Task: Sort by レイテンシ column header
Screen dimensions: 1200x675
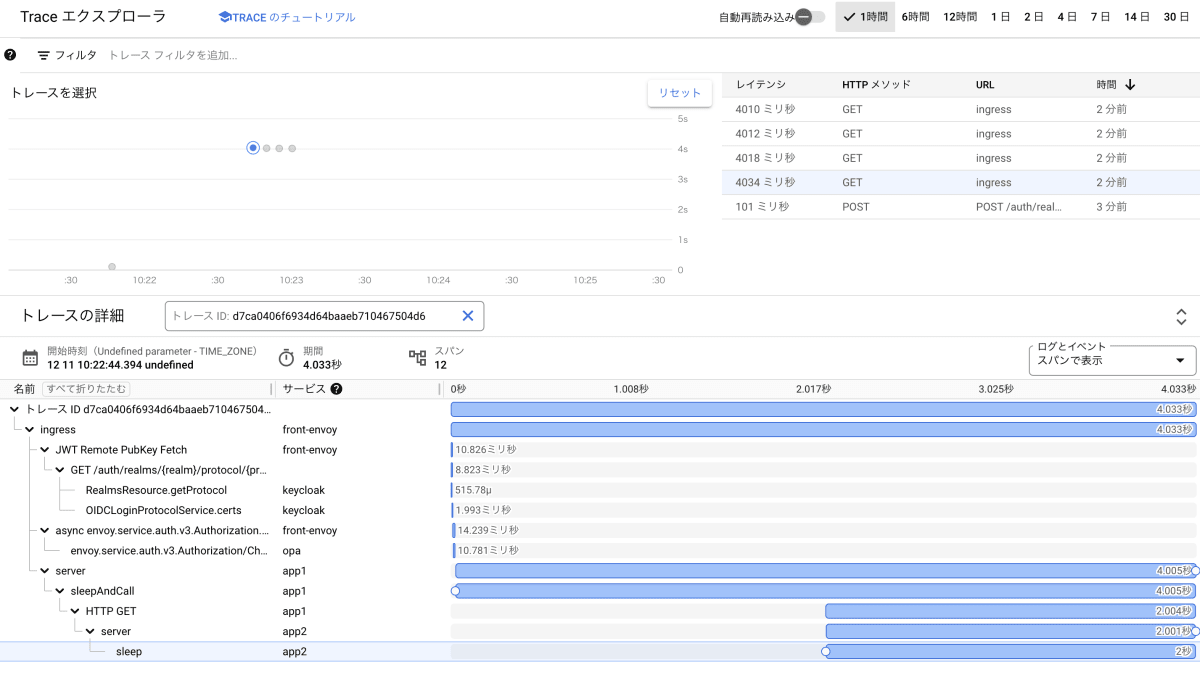Action: (760, 85)
